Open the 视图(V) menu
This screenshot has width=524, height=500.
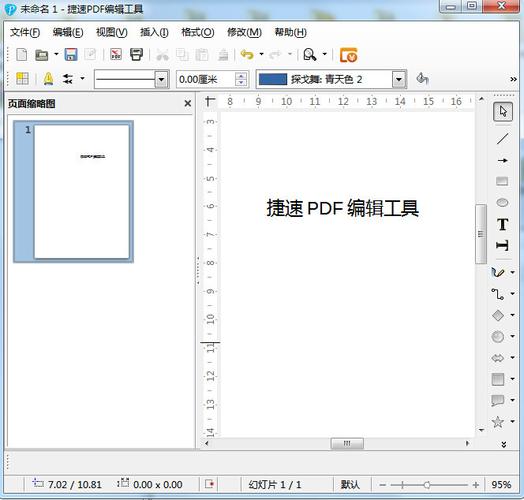pyautogui.click(x=112, y=32)
